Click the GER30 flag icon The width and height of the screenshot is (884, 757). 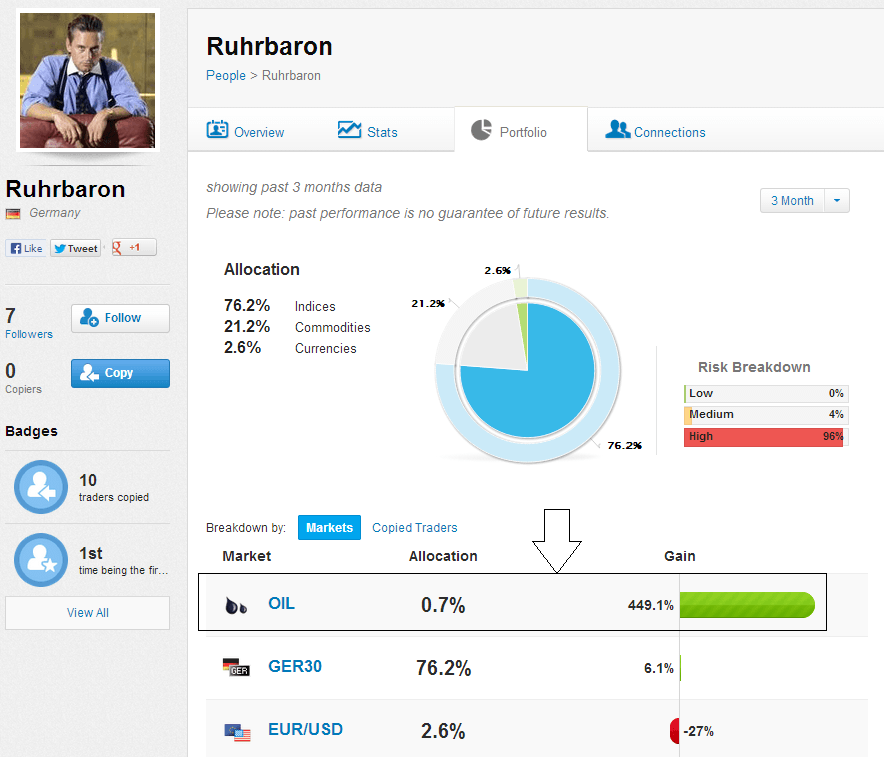click(238, 667)
